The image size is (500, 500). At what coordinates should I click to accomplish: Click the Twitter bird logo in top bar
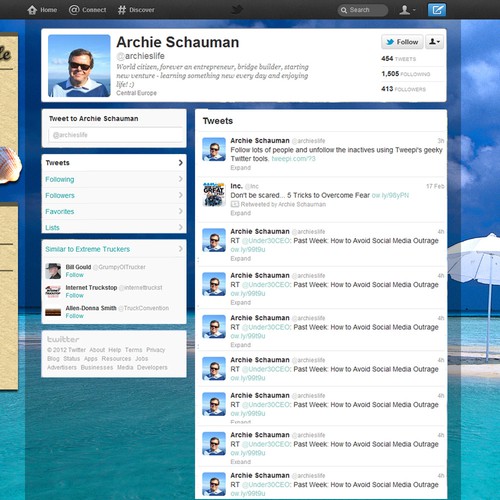(237, 10)
